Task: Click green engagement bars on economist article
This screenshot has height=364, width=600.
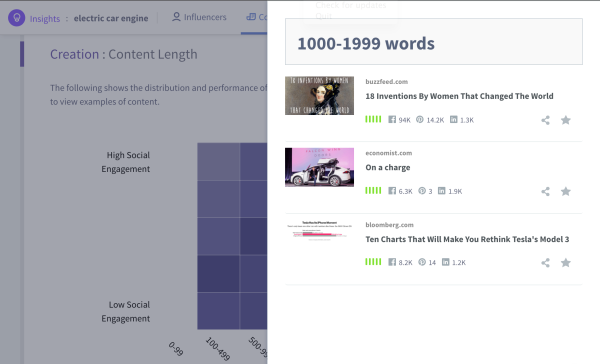Action: tap(373, 190)
